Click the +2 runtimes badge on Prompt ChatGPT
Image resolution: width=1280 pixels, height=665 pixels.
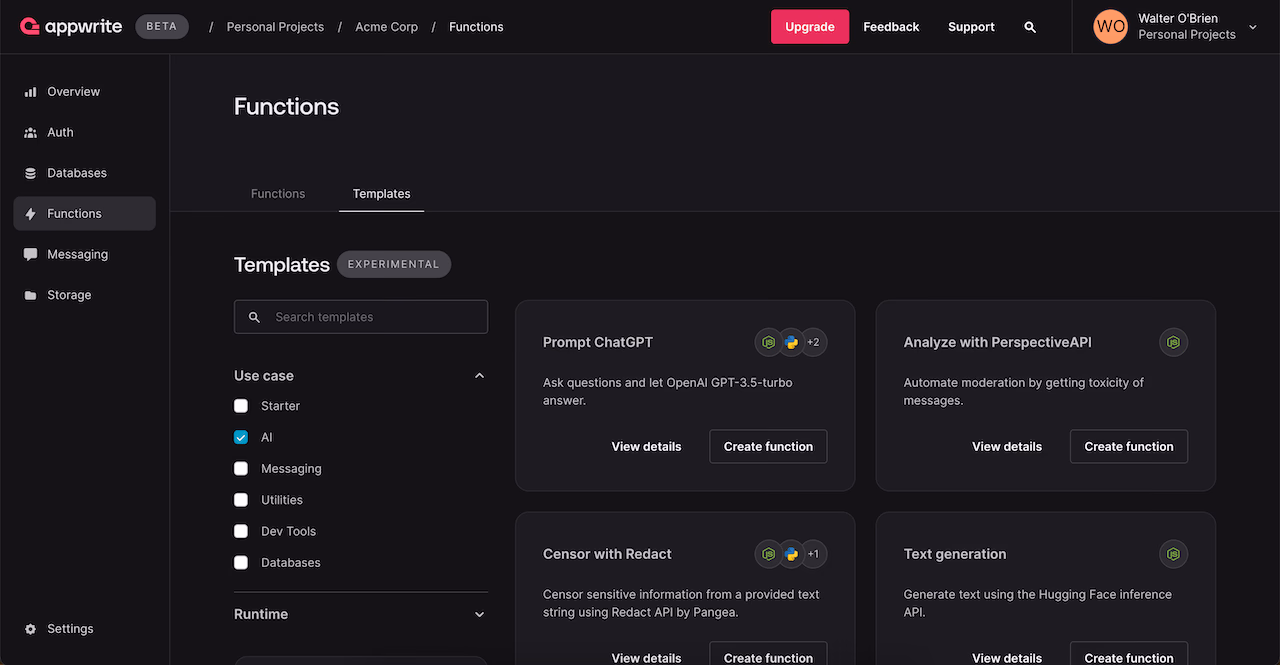pyautogui.click(x=813, y=342)
